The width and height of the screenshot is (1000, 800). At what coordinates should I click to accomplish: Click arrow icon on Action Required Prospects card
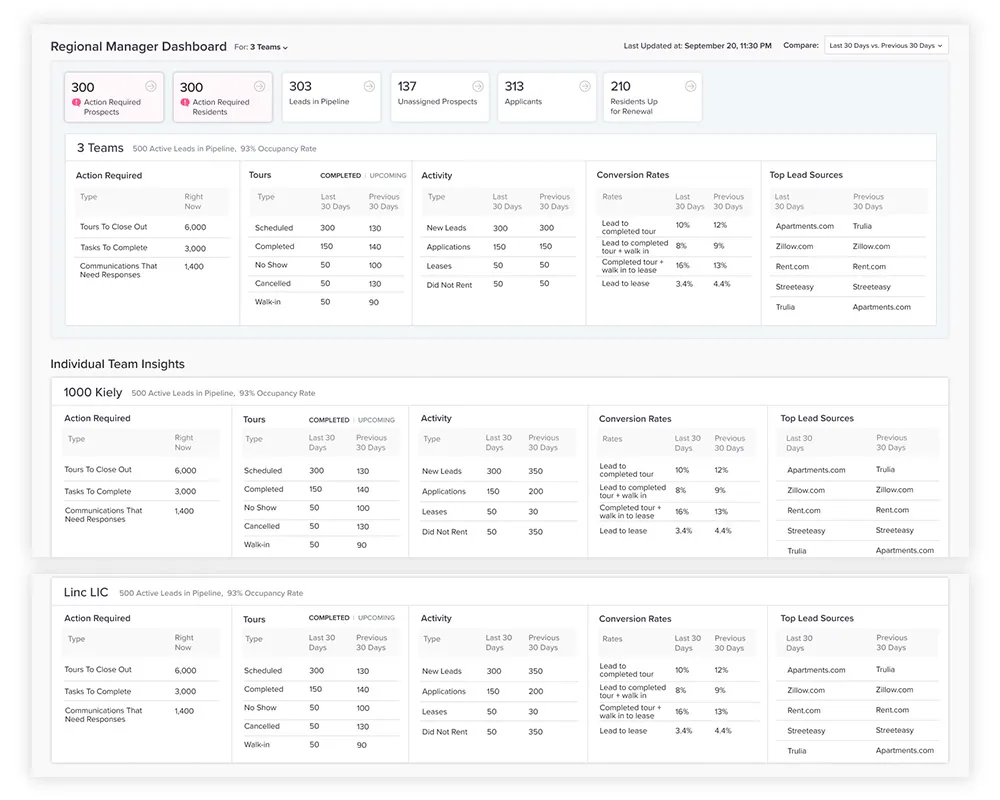click(151, 86)
